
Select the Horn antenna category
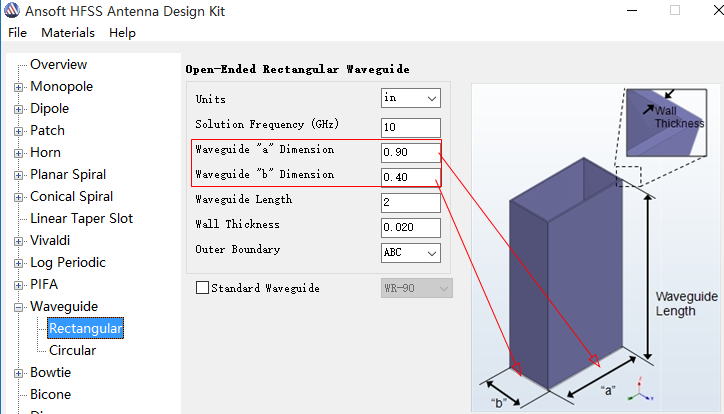(45, 152)
